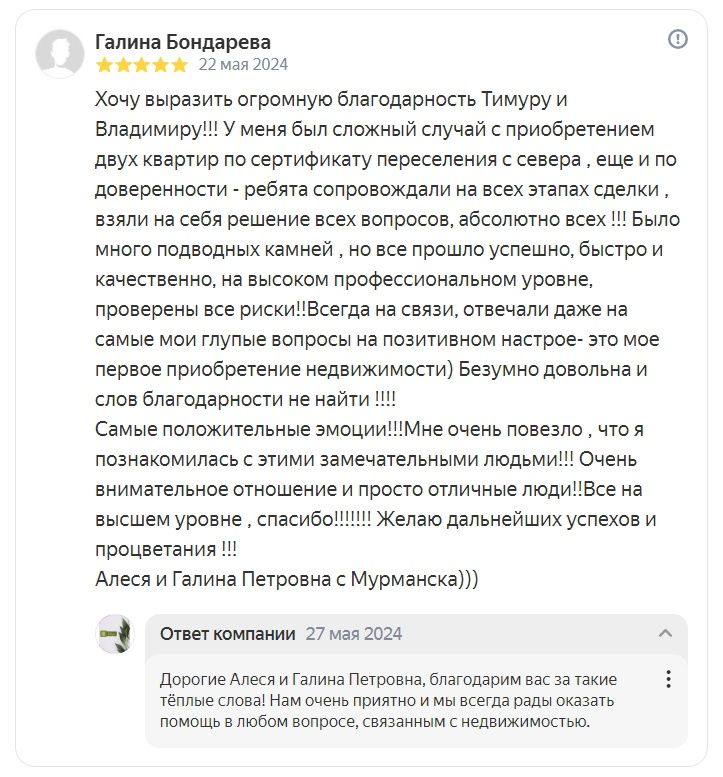Click the review date 22 мая 2024

click(x=243, y=65)
